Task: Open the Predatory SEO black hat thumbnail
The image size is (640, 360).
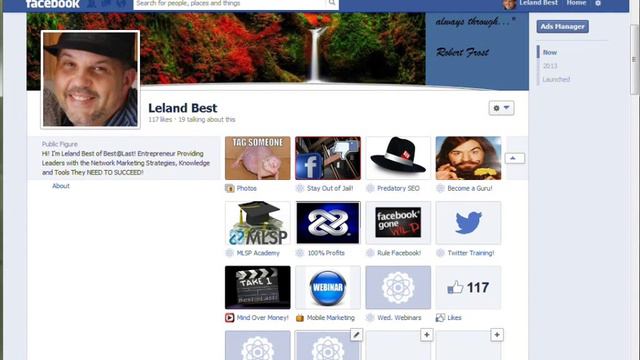Action: (398, 158)
